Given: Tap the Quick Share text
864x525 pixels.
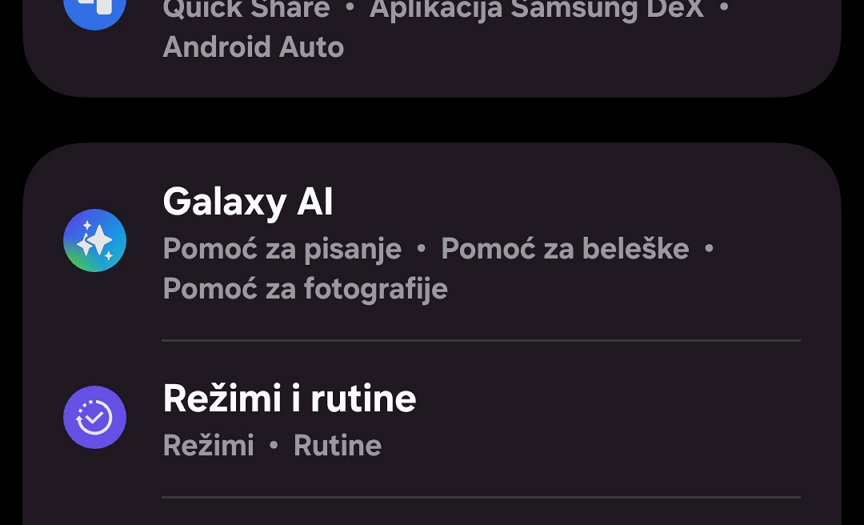Looking at the screenshot, I should click(246, 10).
